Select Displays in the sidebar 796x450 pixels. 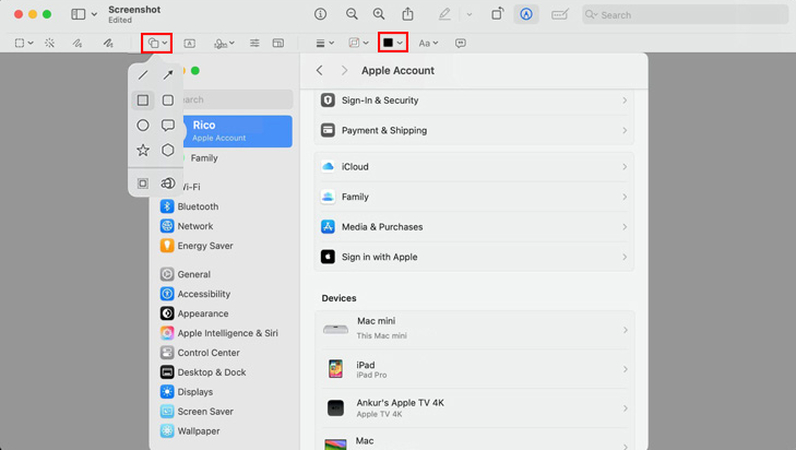pos(186,392)
